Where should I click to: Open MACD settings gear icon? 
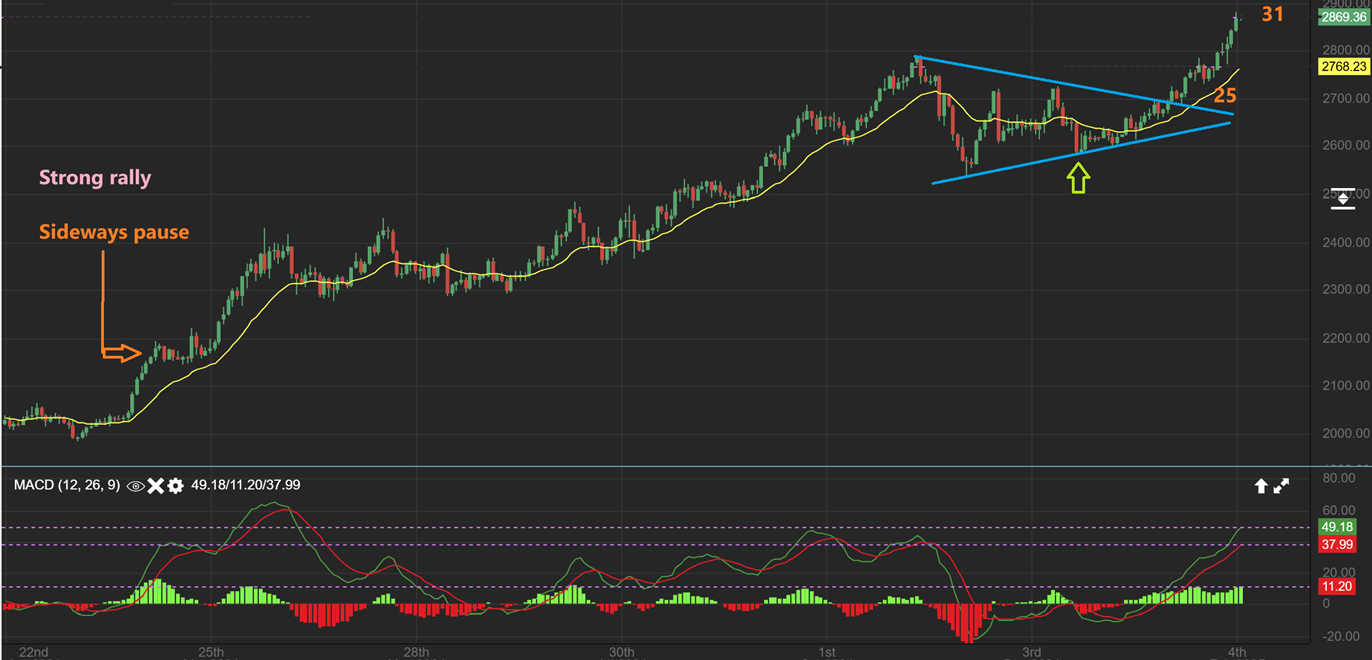[175, 485]
